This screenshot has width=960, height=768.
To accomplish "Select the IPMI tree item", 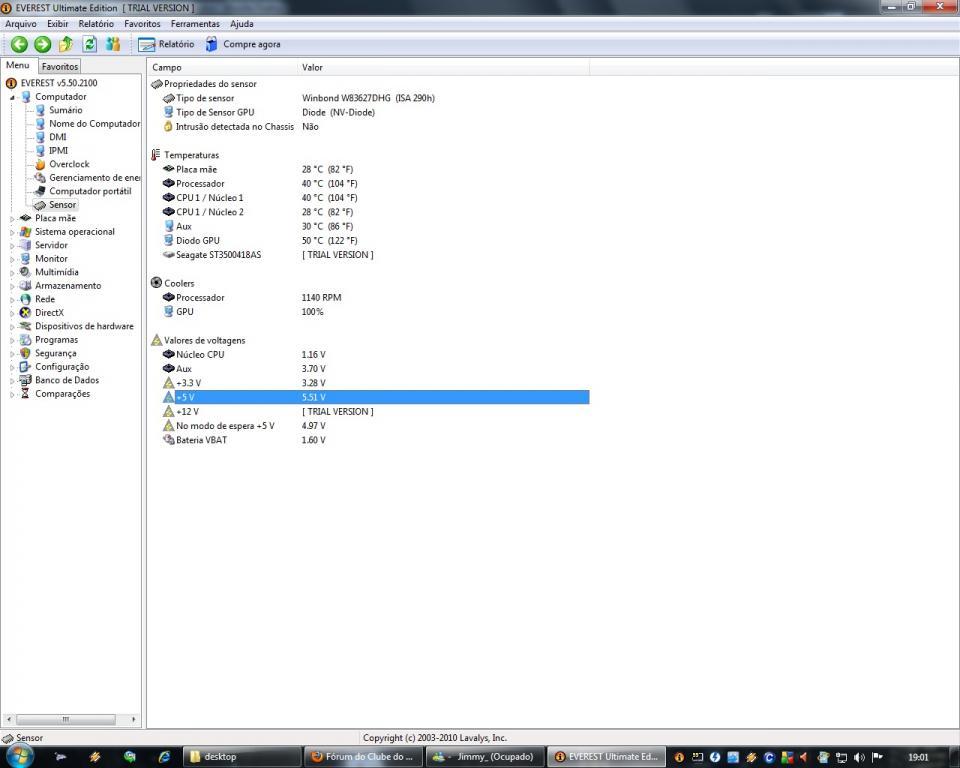I will point(58,151).
